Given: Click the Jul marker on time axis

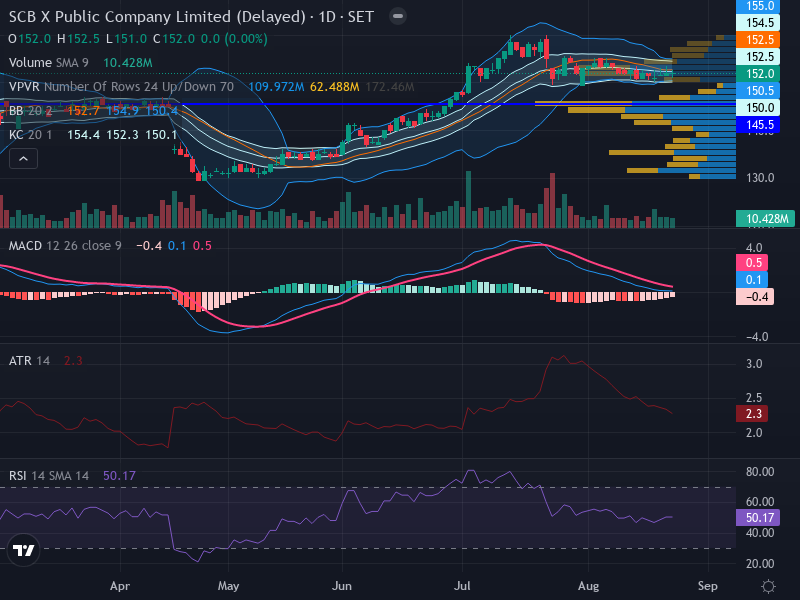Looking at the screenshot, I should [x=462, y=586].
